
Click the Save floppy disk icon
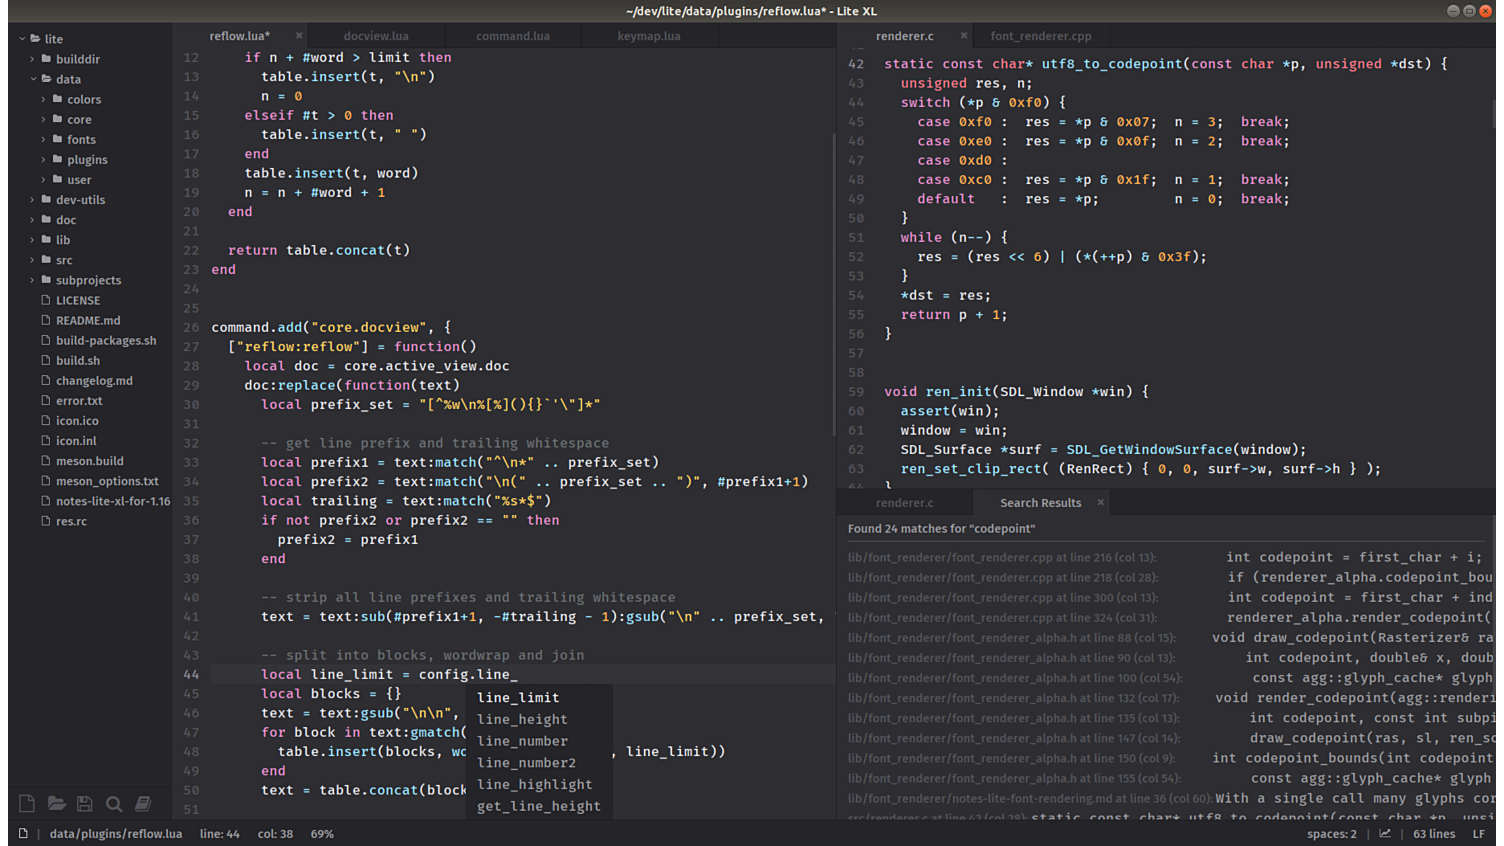pyautogui.click(x=85, y=803)
